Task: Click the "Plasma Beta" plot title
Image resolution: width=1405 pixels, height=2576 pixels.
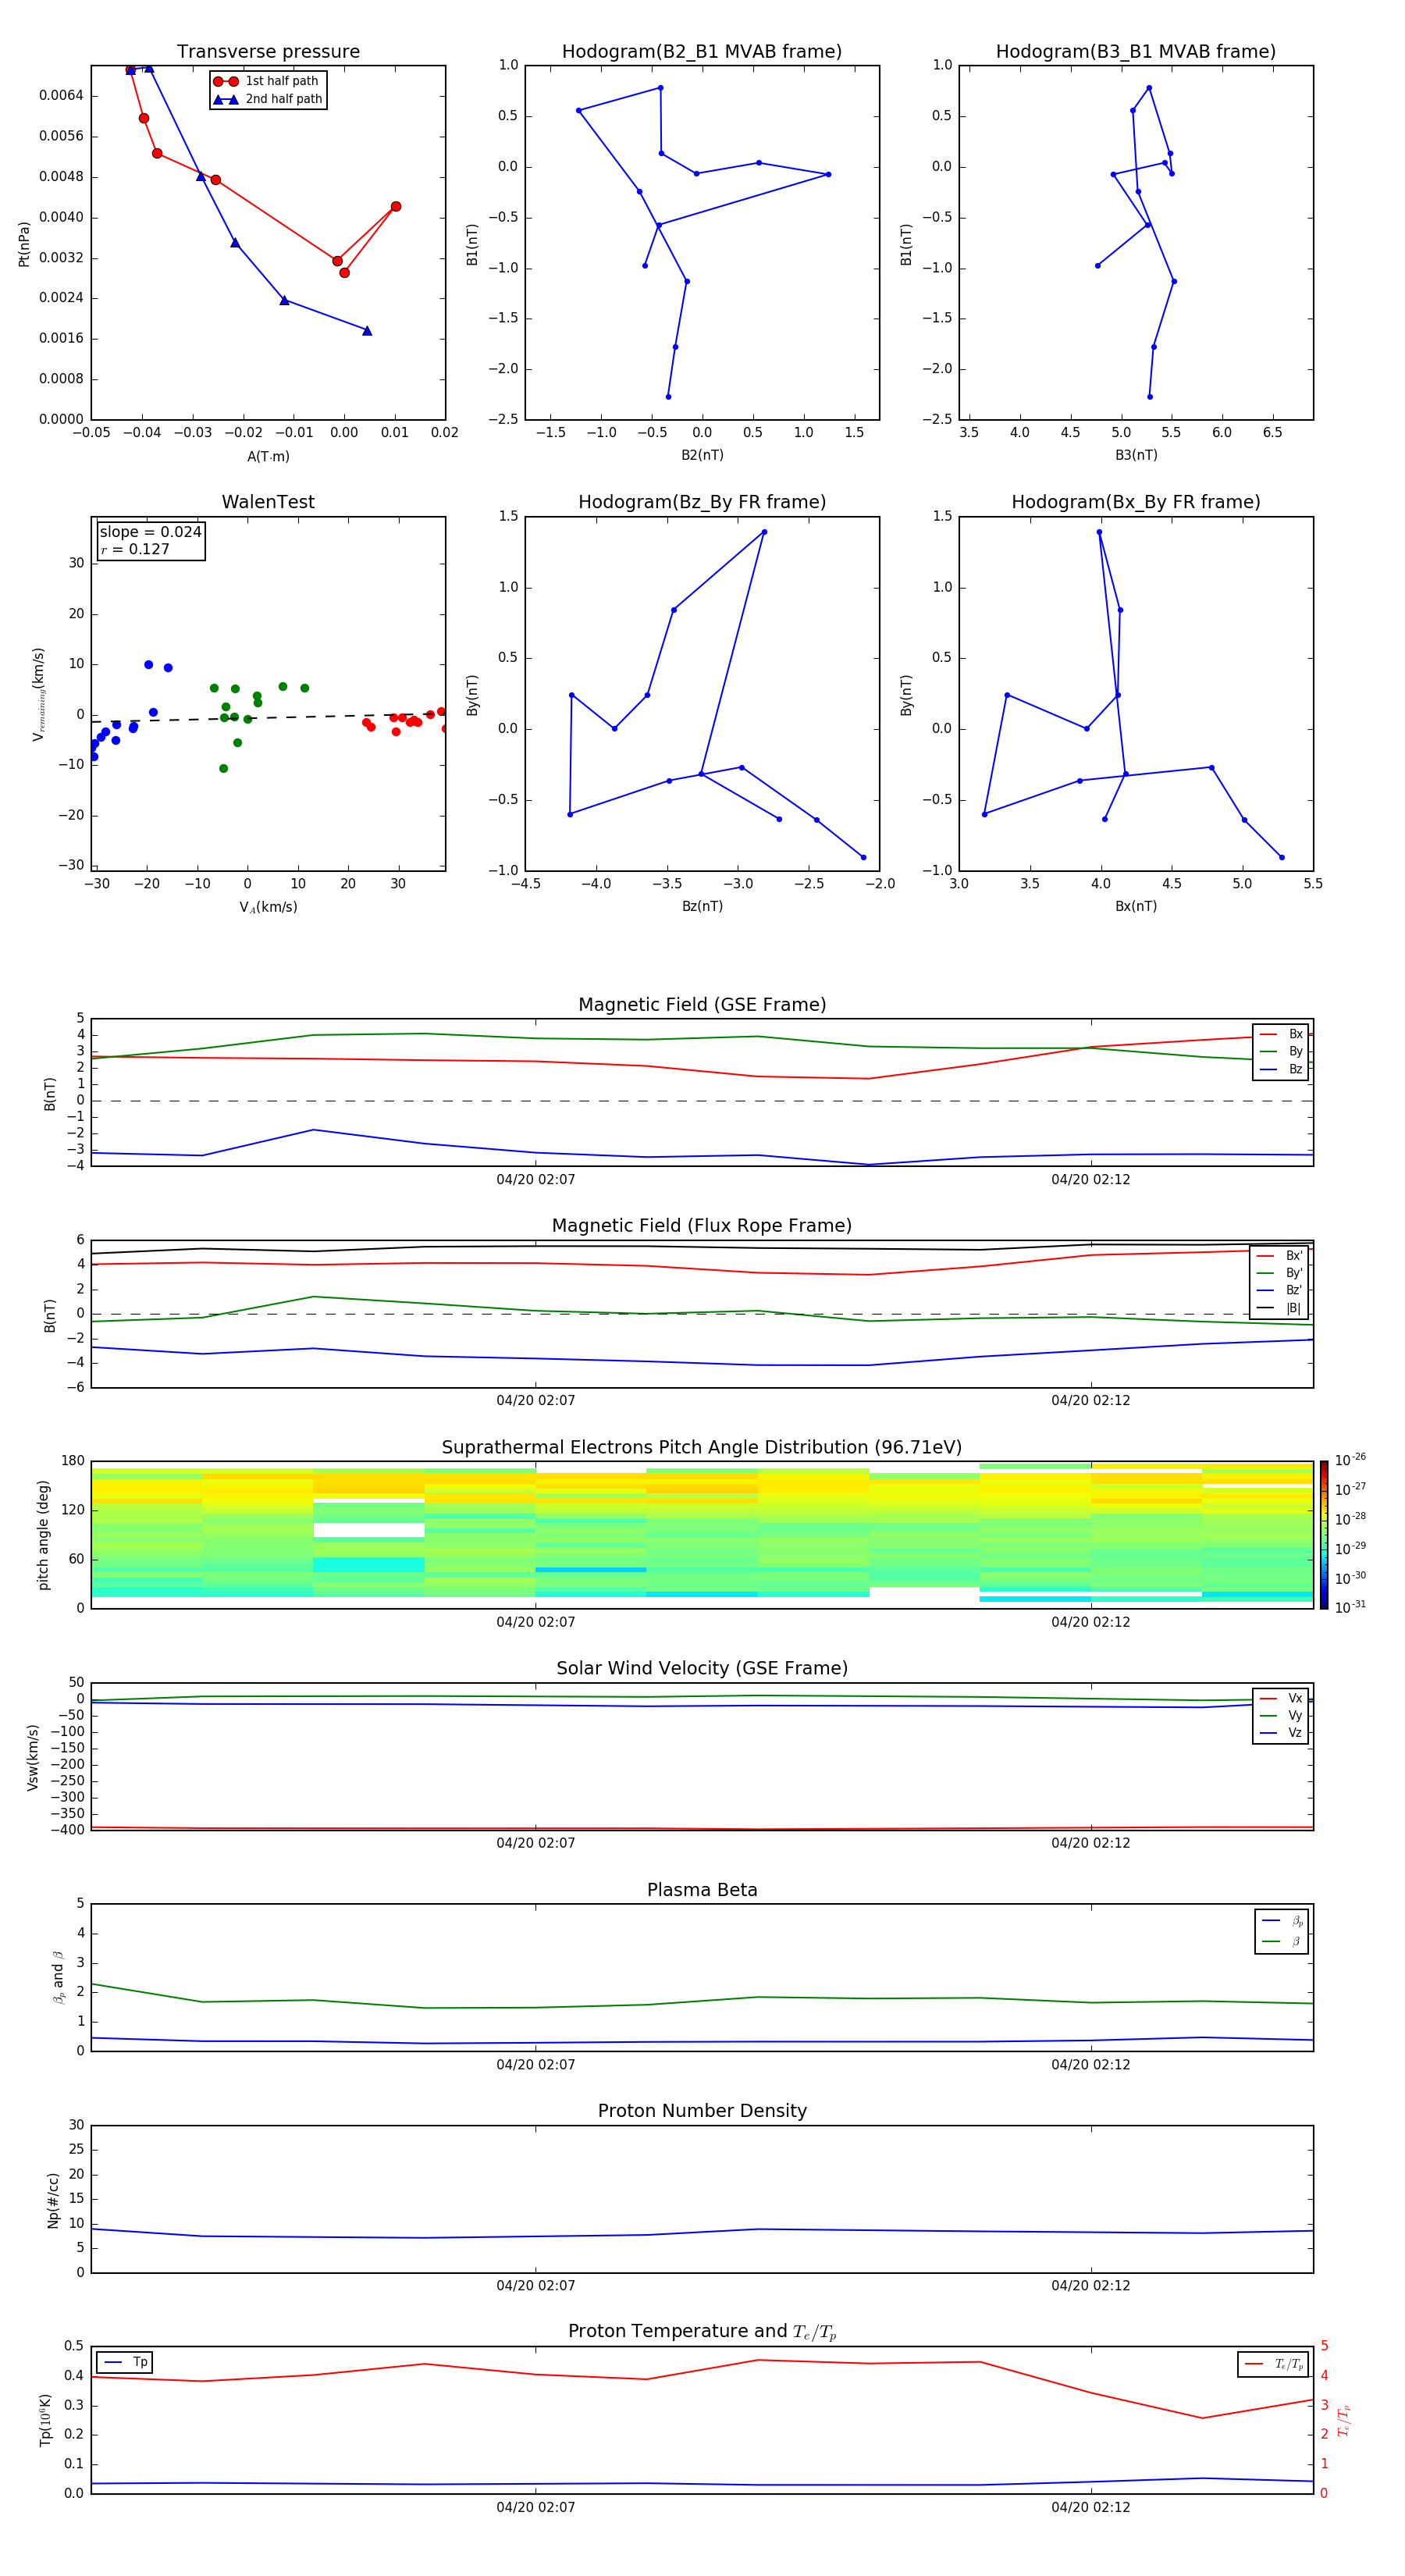Action: click(702, 1891)
